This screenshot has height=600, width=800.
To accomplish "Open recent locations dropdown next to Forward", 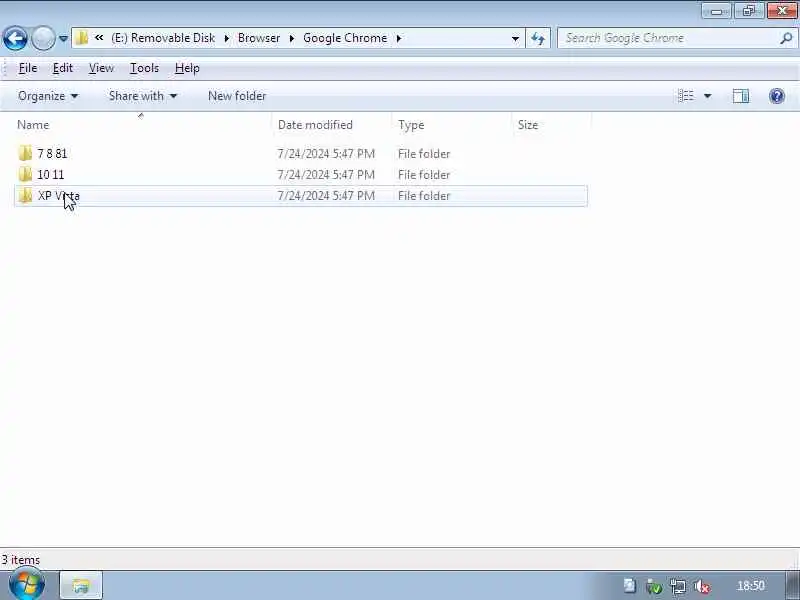I will click(63, 38).
